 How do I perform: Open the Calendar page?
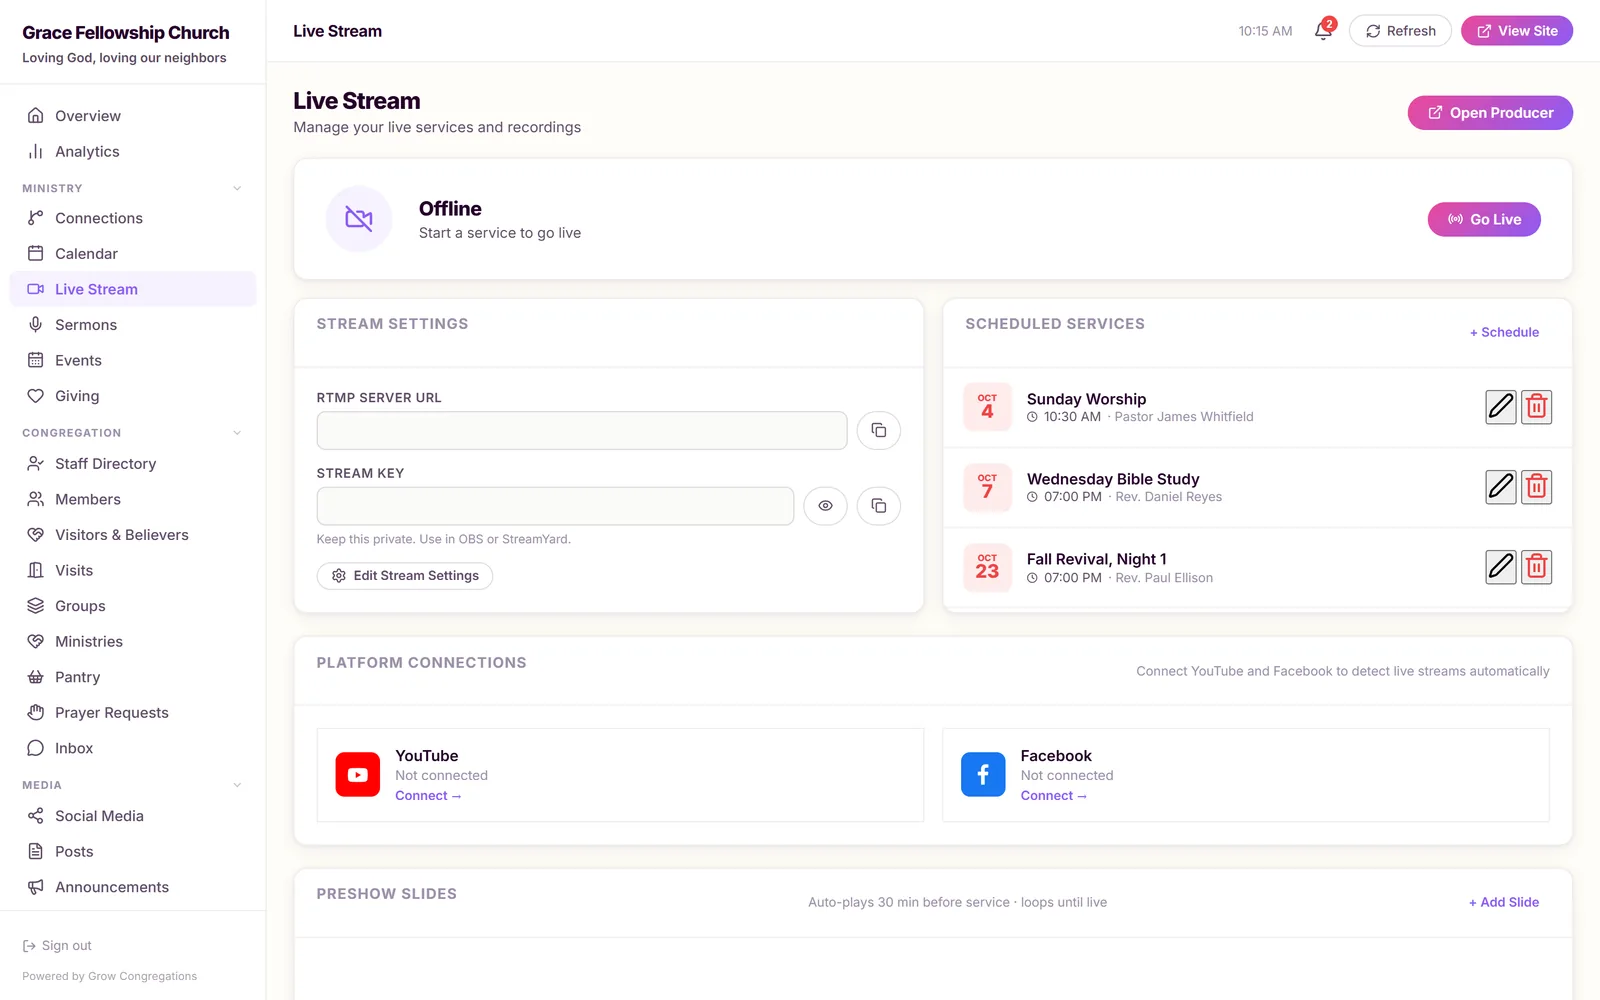(133, 254)
